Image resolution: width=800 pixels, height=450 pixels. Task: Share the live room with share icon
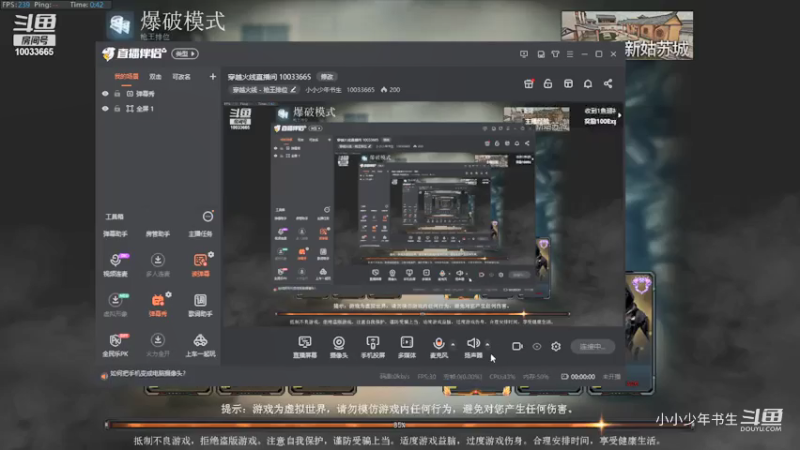pos(608,84)
